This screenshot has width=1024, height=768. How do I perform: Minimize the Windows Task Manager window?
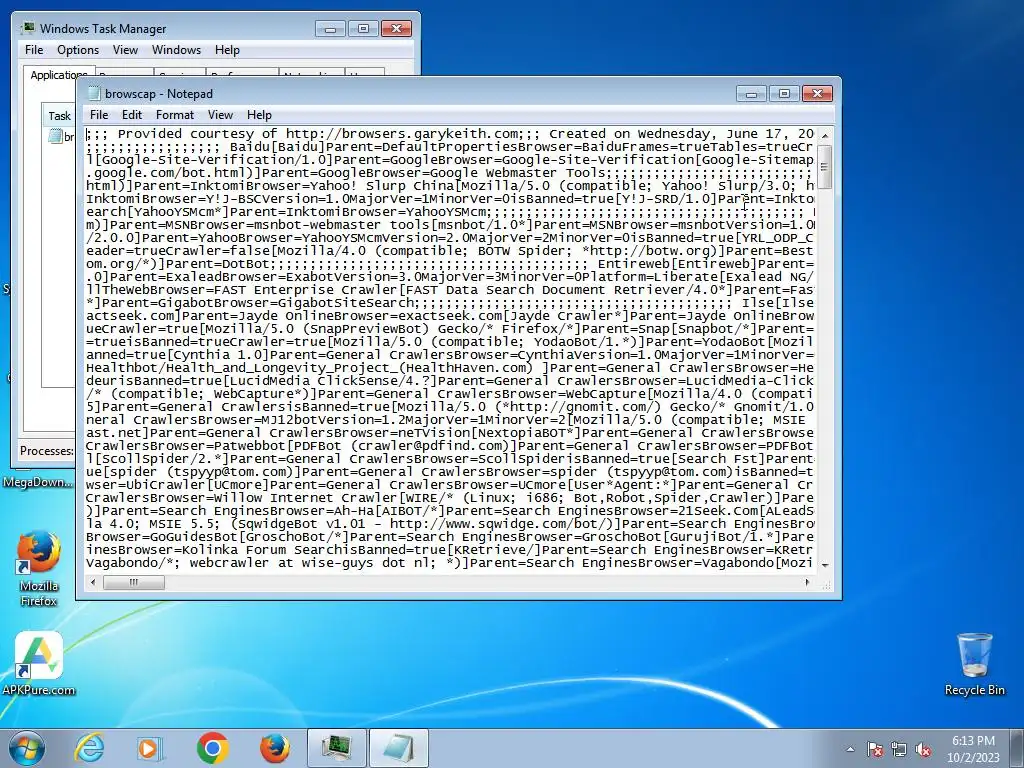click(x=330, y=29)
